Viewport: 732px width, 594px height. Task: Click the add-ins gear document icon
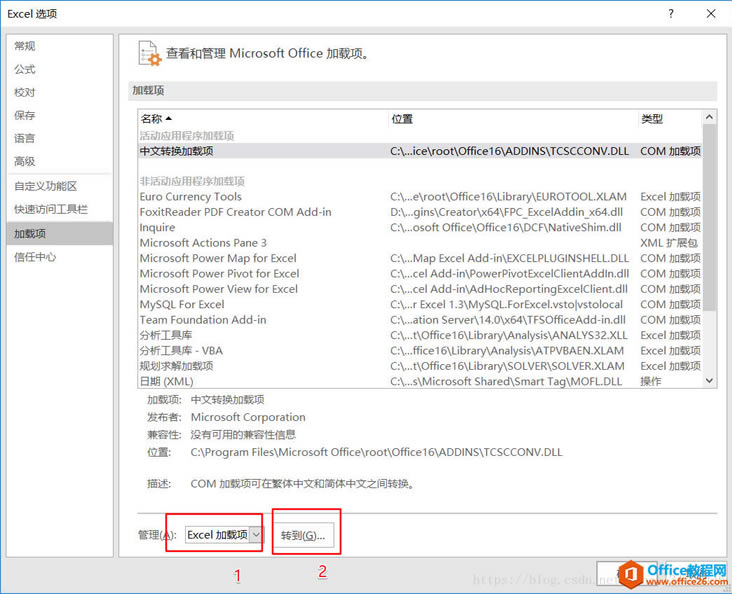[149, 53]
